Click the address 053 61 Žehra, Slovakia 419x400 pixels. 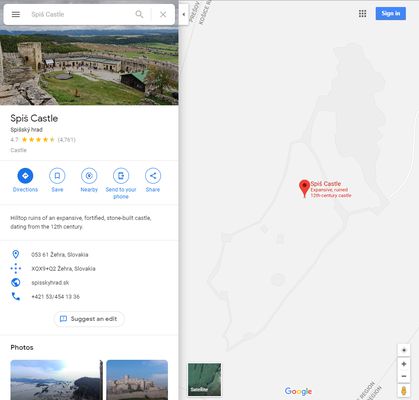pos(60,255)
